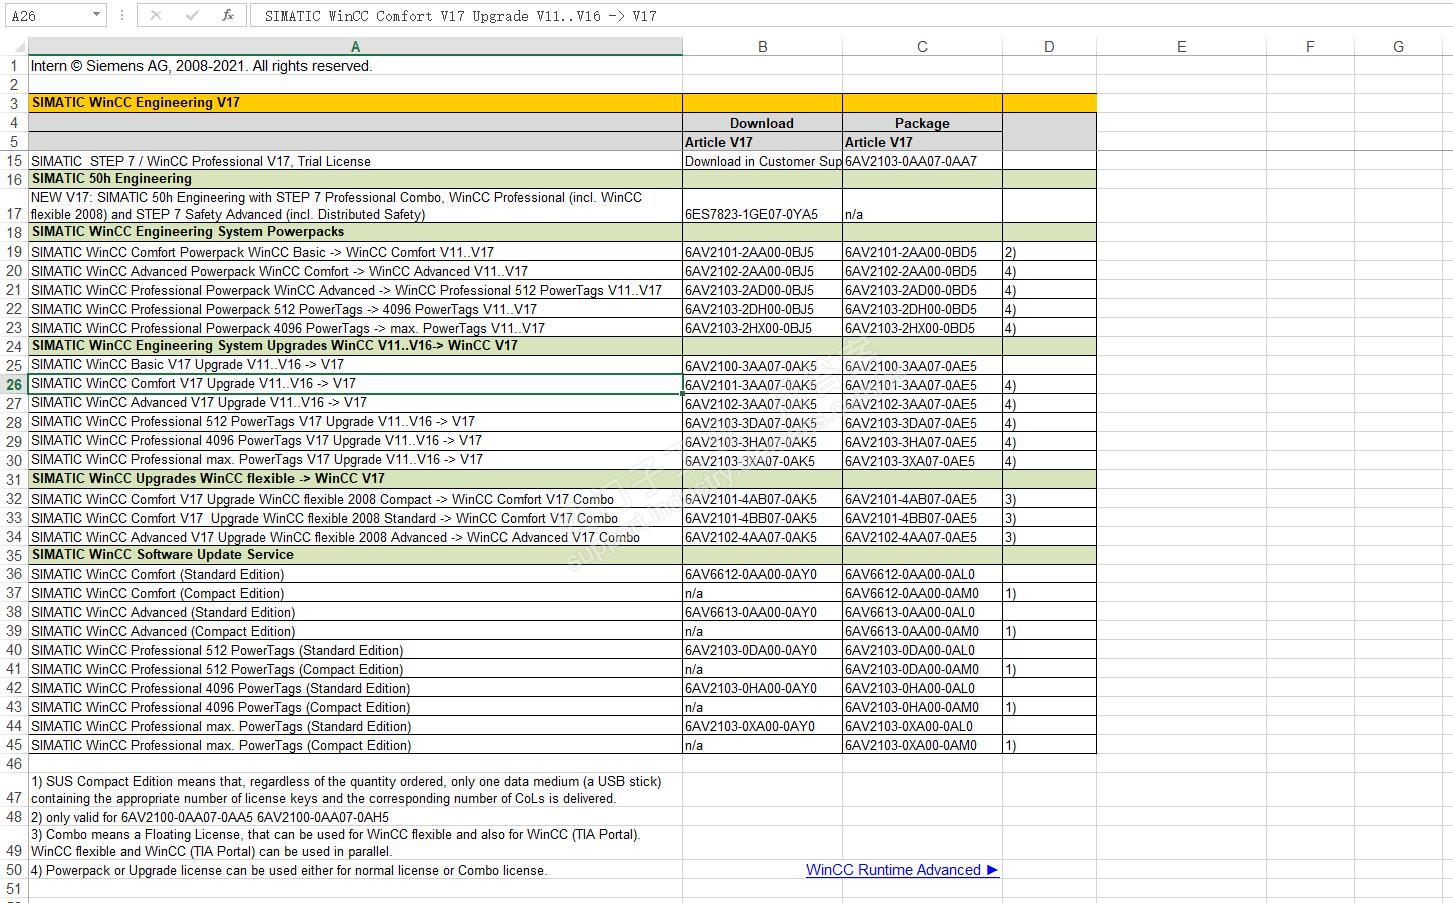Image resolution: width=1453 pixels, height=903 pixels.
Task: Click cell 6AV2103-3HA07-0AE5
Action: pyautogui.click(x=922, y=442)
